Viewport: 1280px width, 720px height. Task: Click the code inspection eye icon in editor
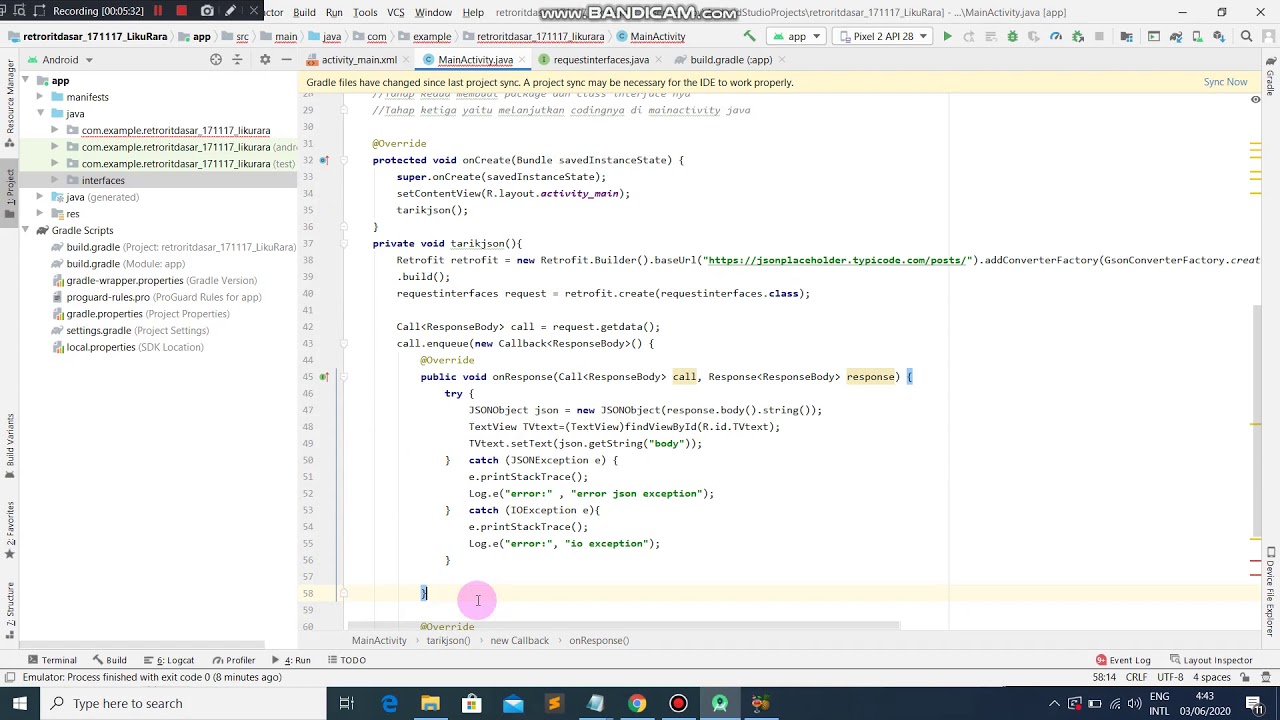[1255, 99]
